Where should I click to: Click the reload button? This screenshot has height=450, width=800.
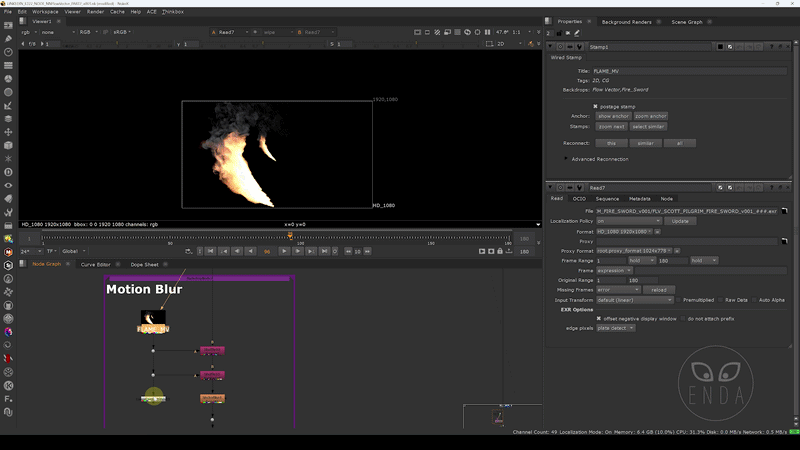[x=659, y=290]
